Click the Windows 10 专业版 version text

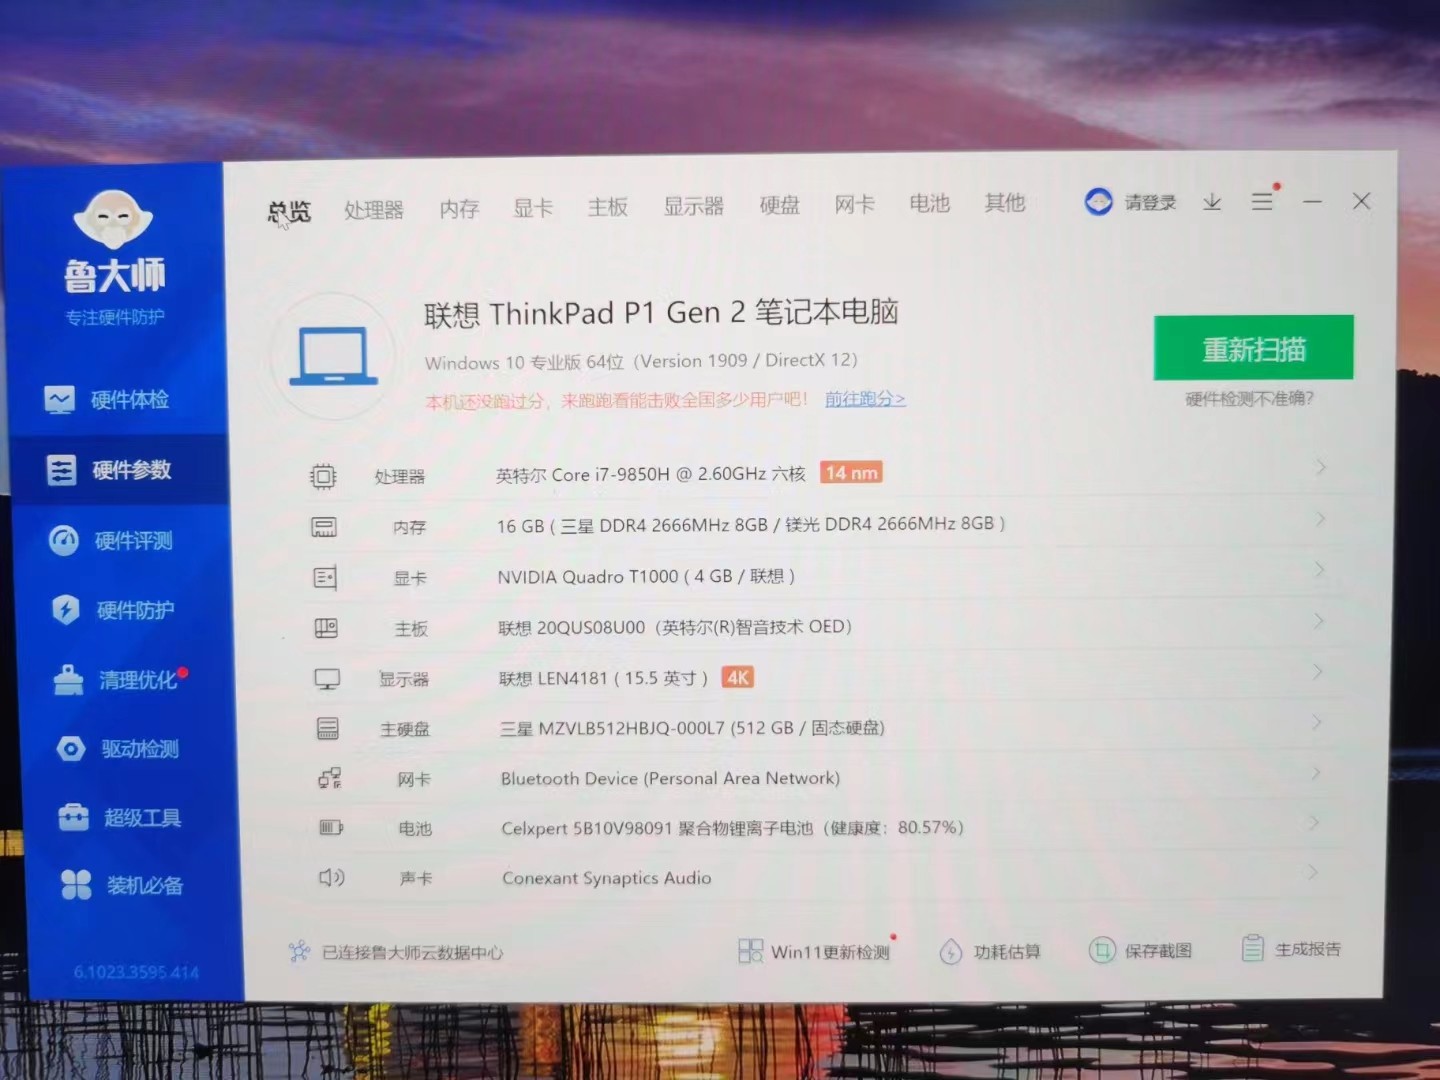(x=641, y=361)
